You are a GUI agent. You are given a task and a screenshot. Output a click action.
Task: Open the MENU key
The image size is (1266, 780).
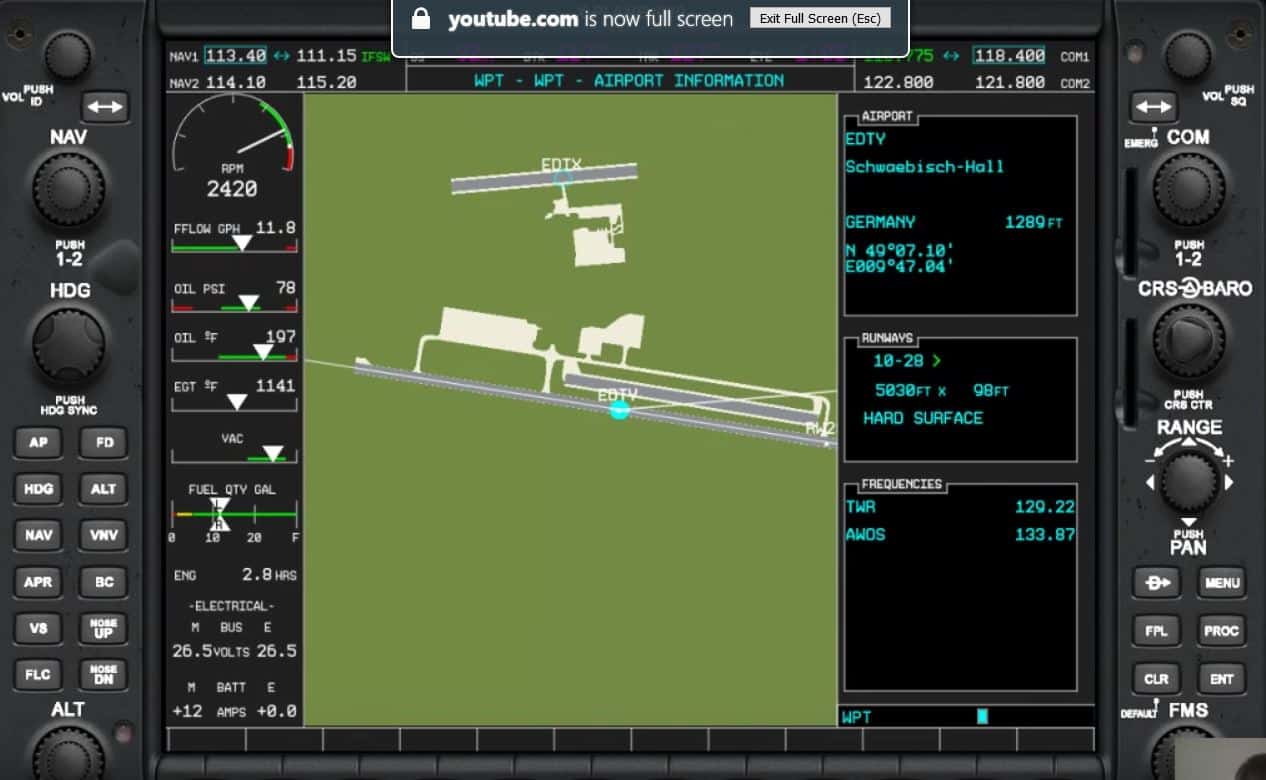[x=1221, y=583]
